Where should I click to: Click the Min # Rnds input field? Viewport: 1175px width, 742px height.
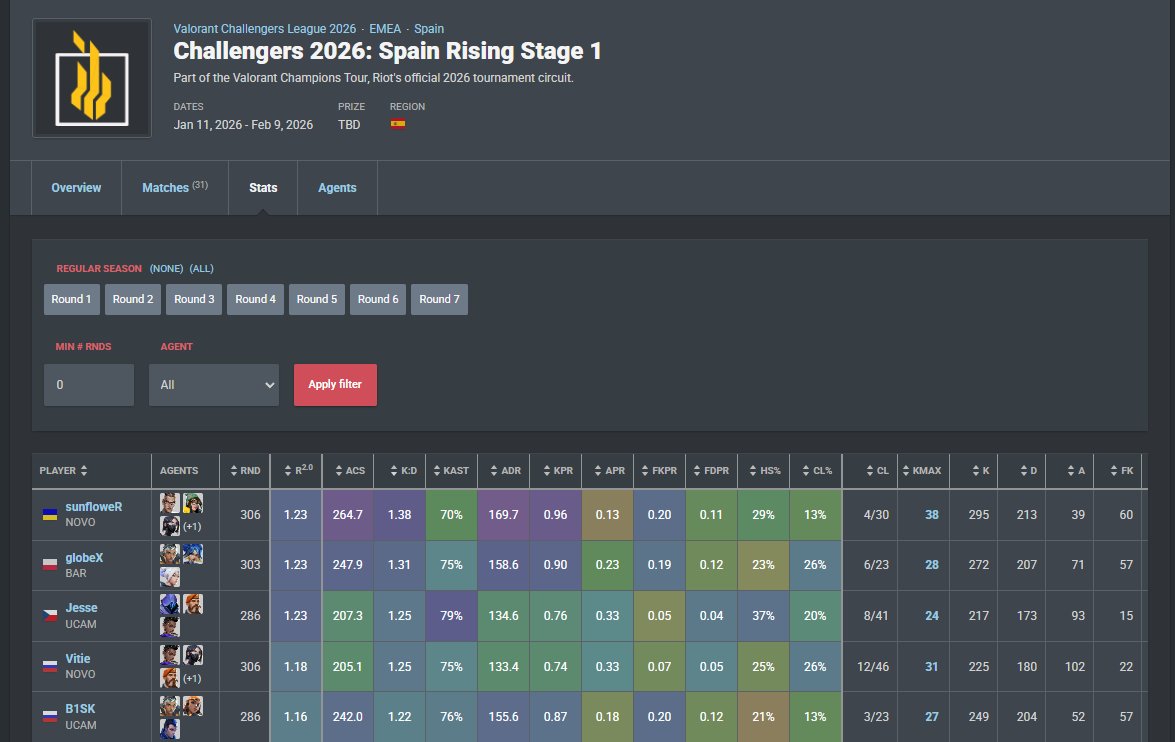click(88, 385)
